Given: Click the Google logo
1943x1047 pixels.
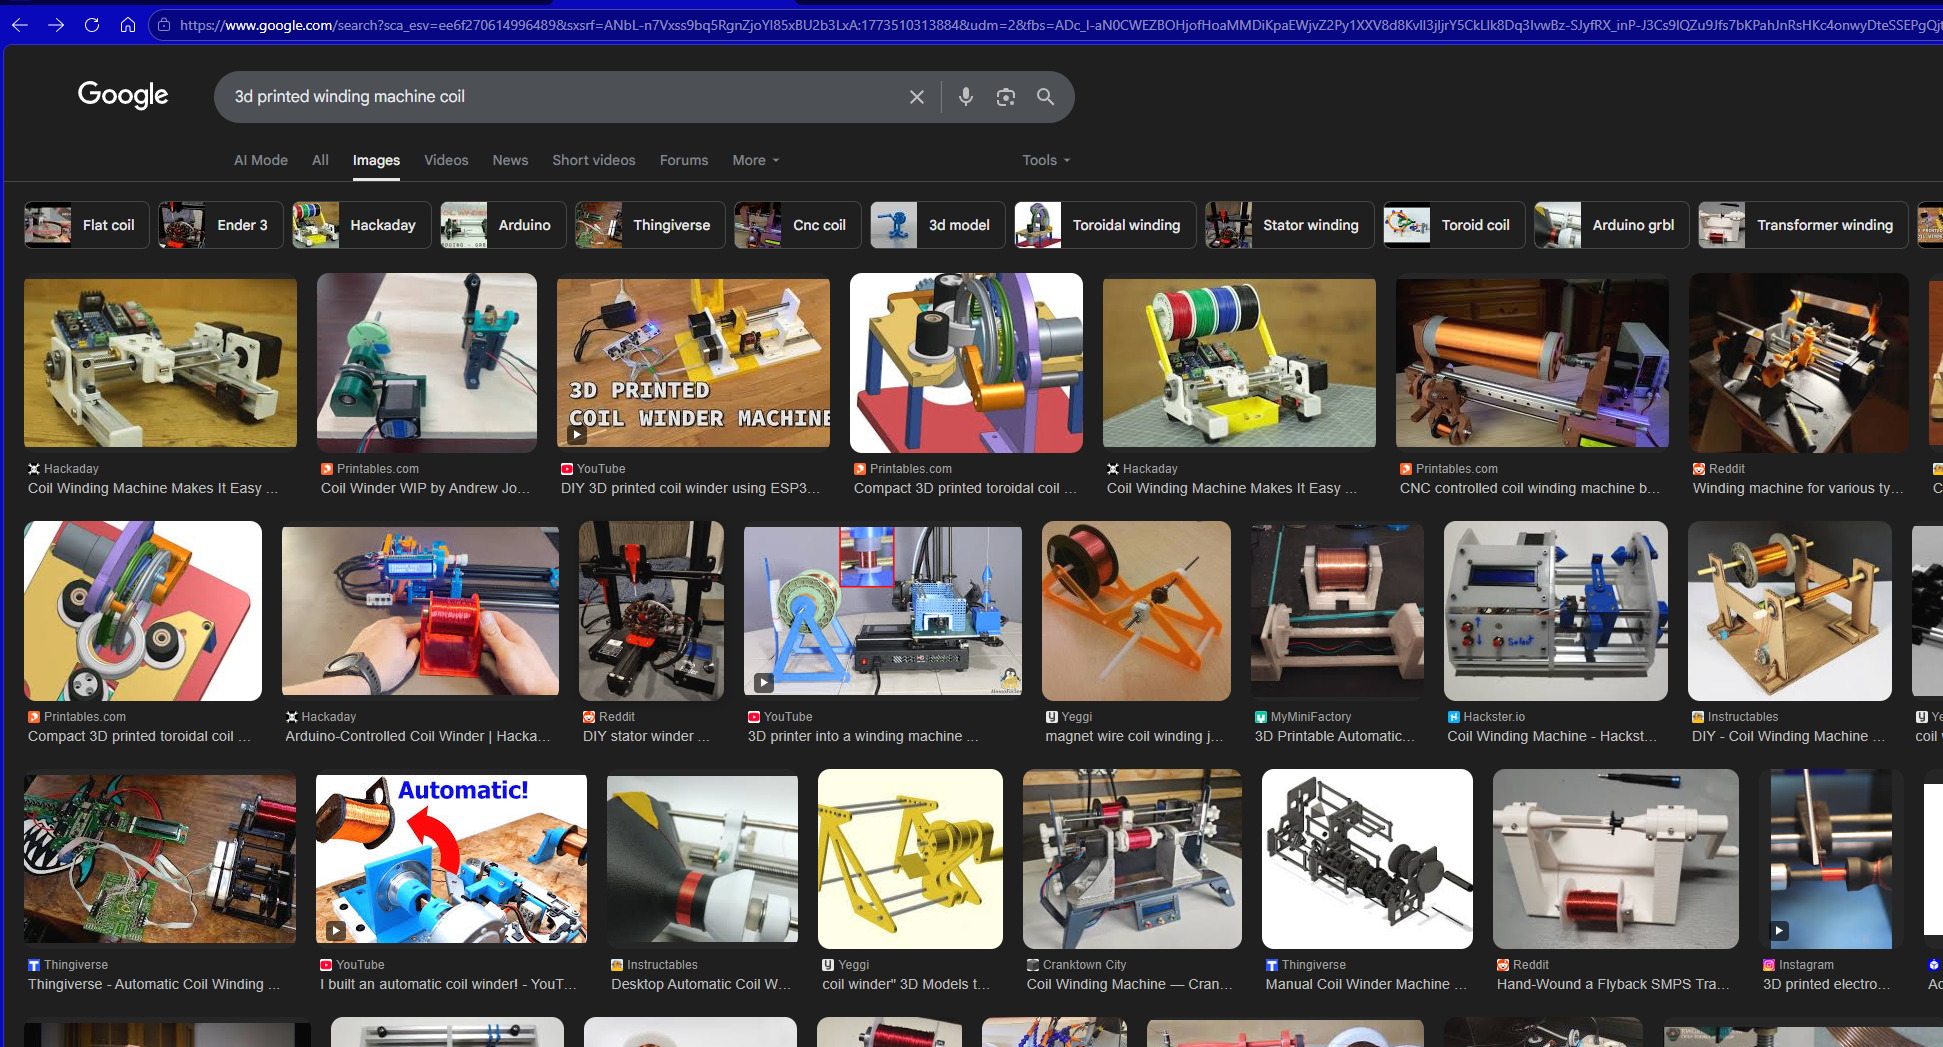Looking at the screenshot, I should coord(123,95).
